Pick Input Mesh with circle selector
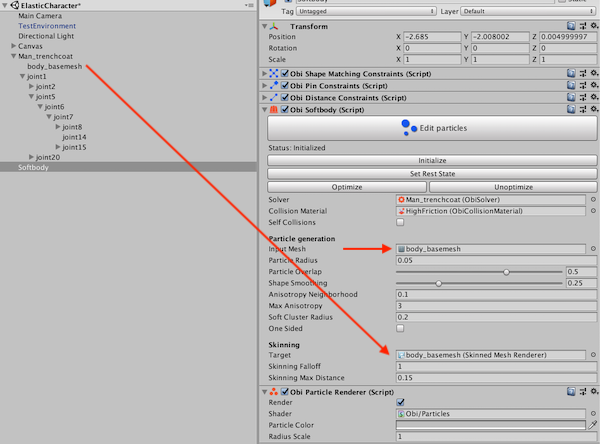Screen dimensions: 600x444 [593, 249]
